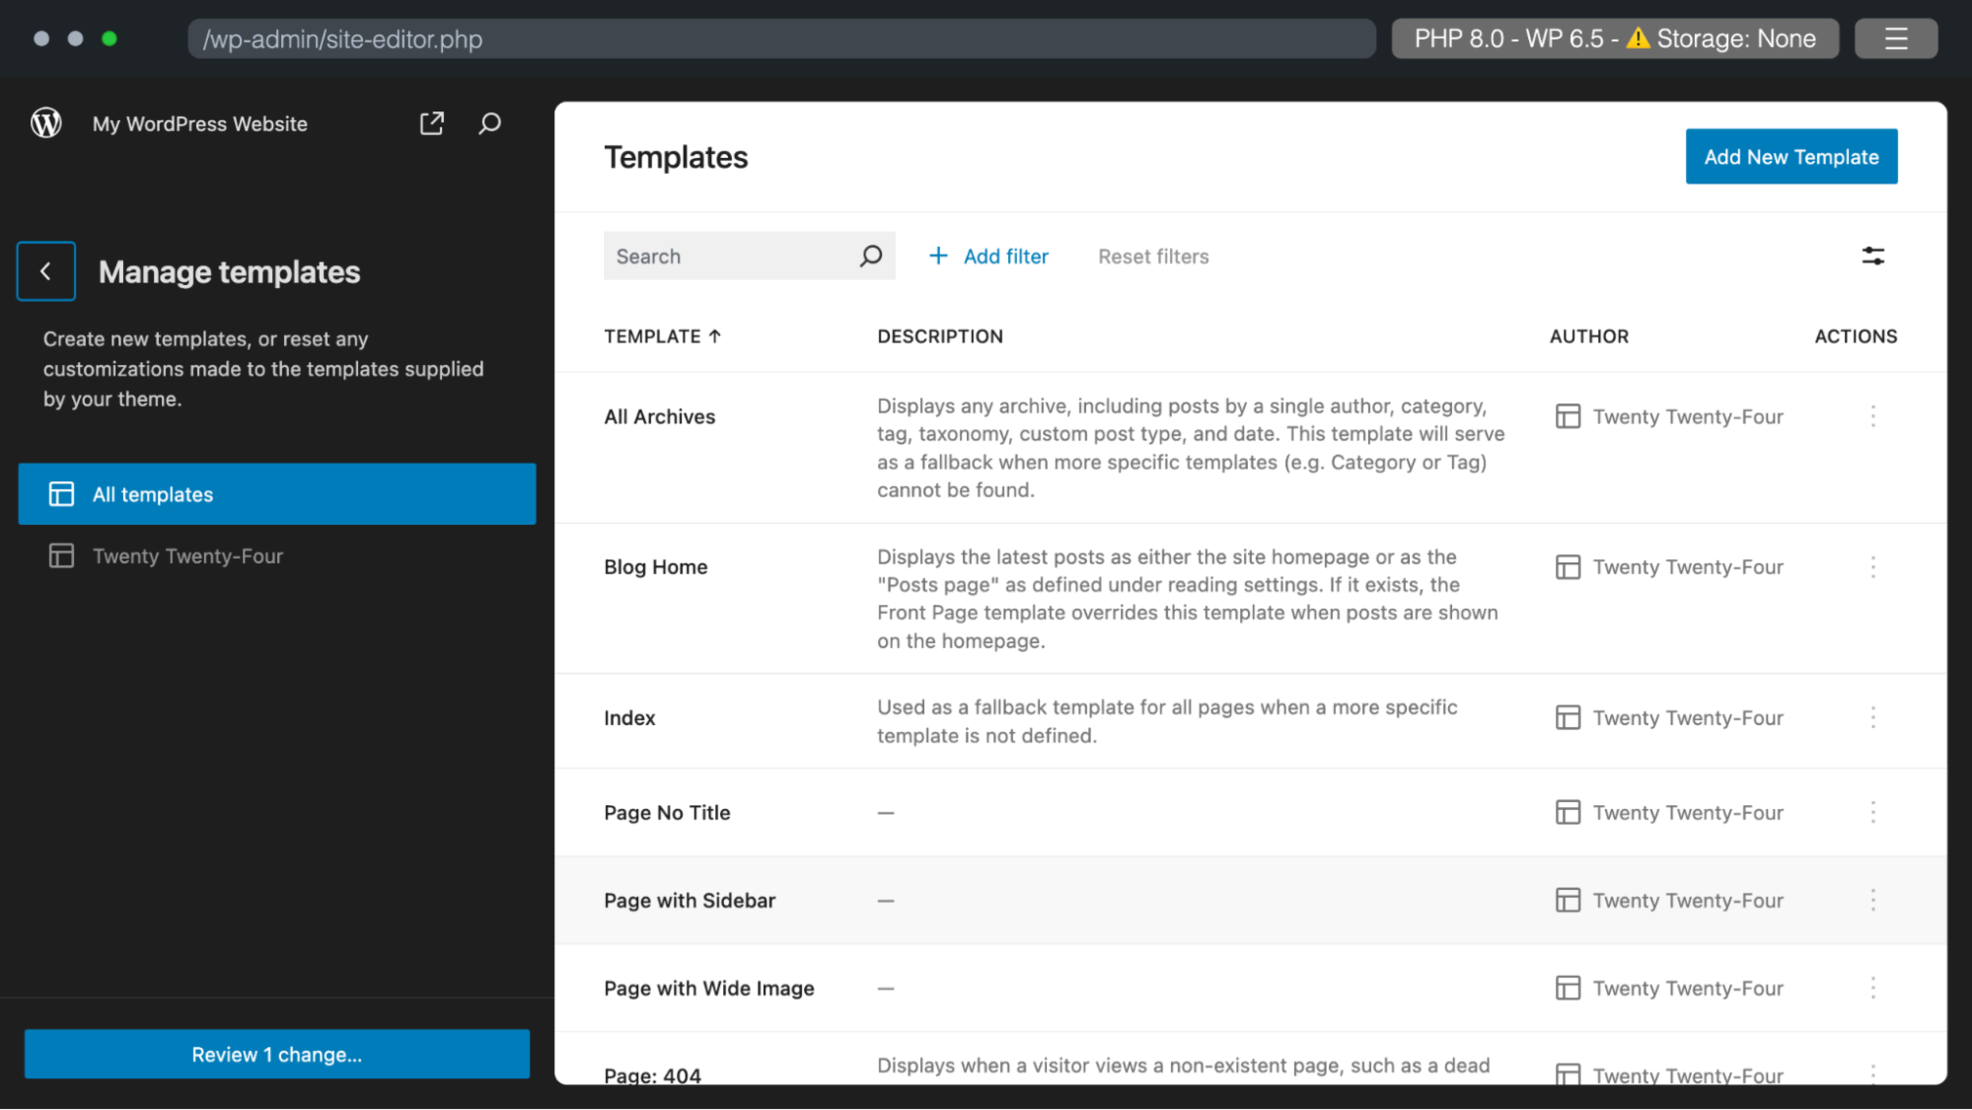1972x1110 pixels.
Task: Open actions menu for Blog Home template
Action: 1873,567
